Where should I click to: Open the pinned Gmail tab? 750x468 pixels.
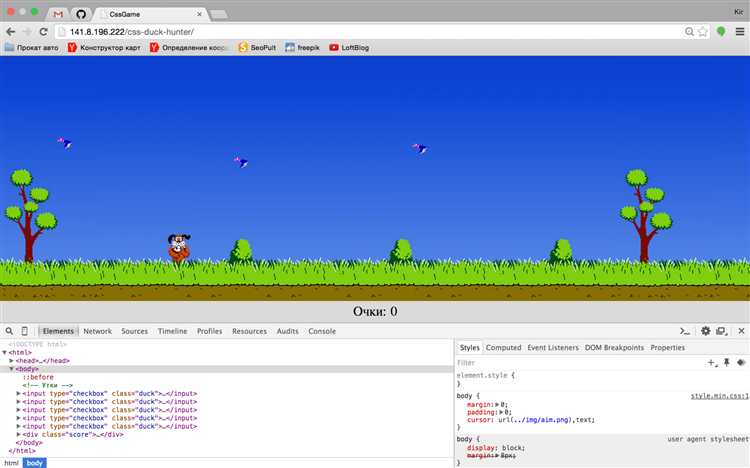click(x=58, y=14)
